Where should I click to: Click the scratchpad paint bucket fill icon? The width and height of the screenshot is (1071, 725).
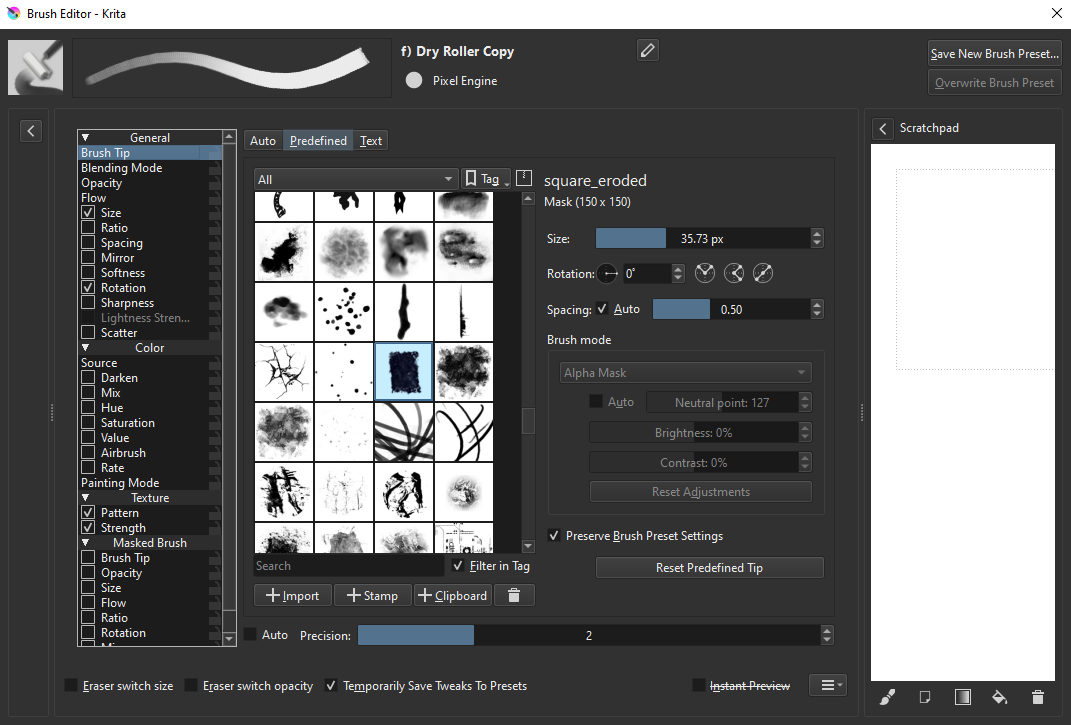click(999, 697)
